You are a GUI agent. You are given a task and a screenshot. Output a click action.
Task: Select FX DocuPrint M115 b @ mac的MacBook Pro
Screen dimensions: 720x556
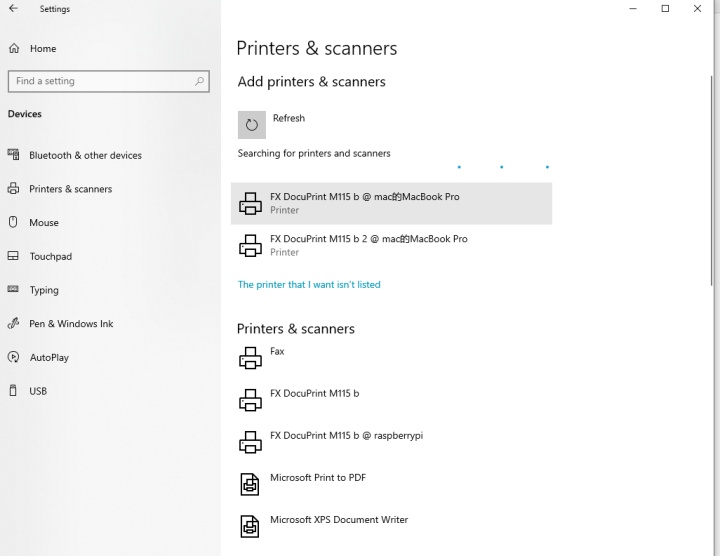[391, 203]
